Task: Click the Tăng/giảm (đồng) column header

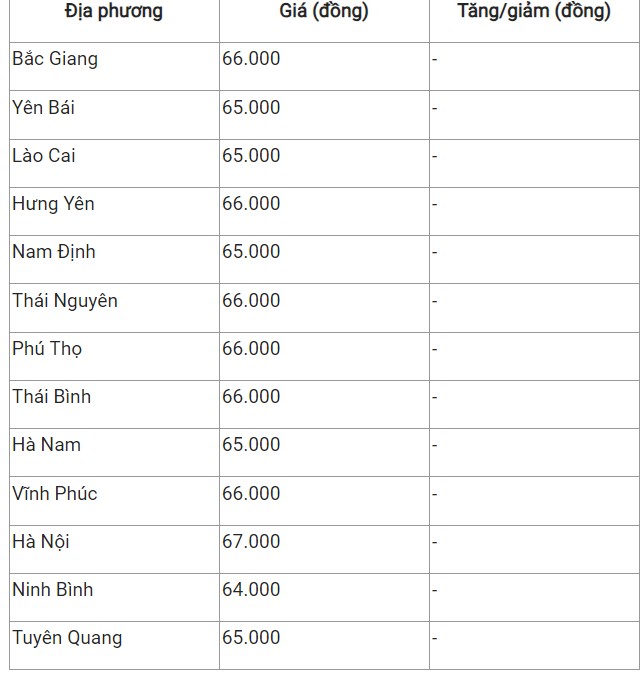Action: [533, 13]
